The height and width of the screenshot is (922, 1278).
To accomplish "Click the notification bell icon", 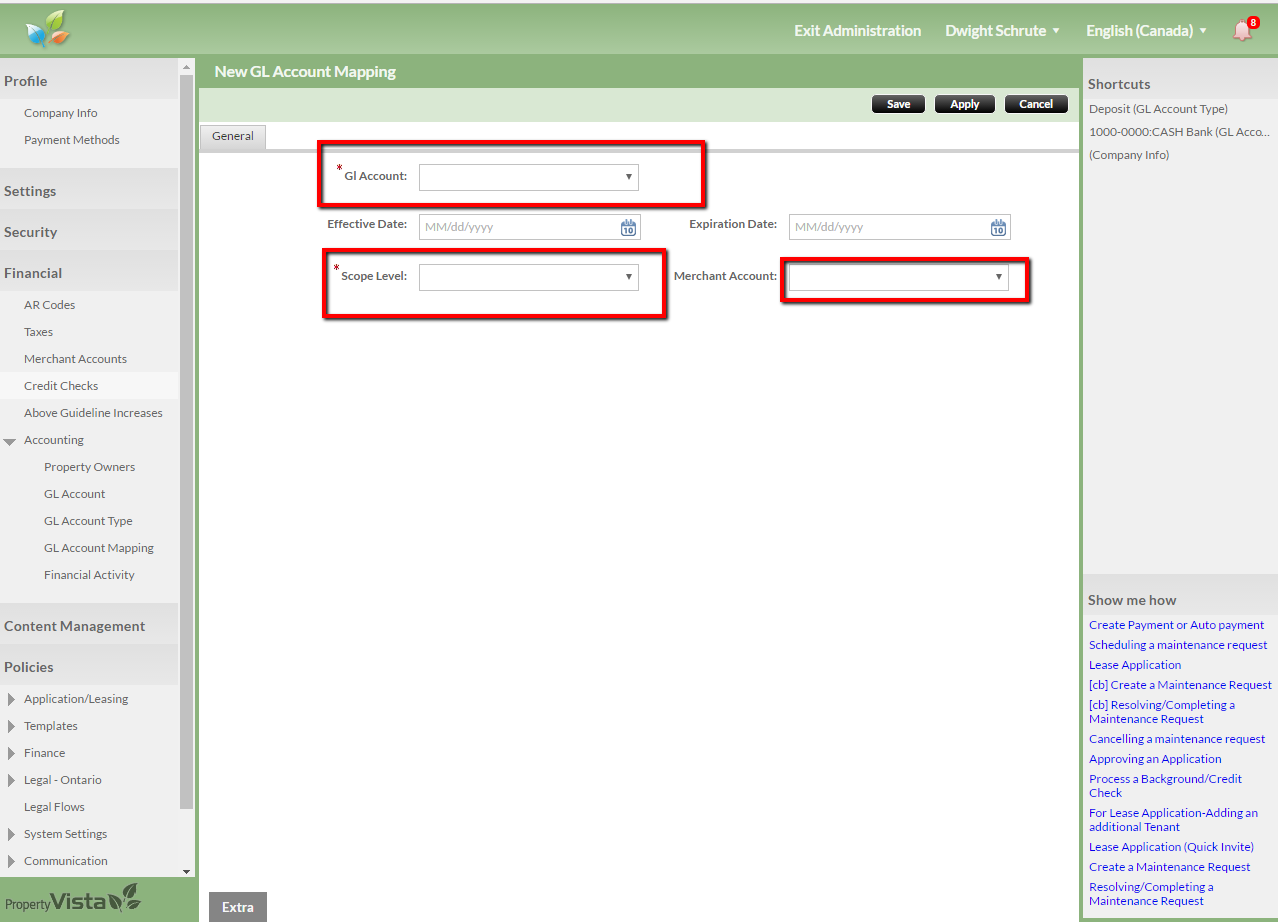I will pos(1242,30).
